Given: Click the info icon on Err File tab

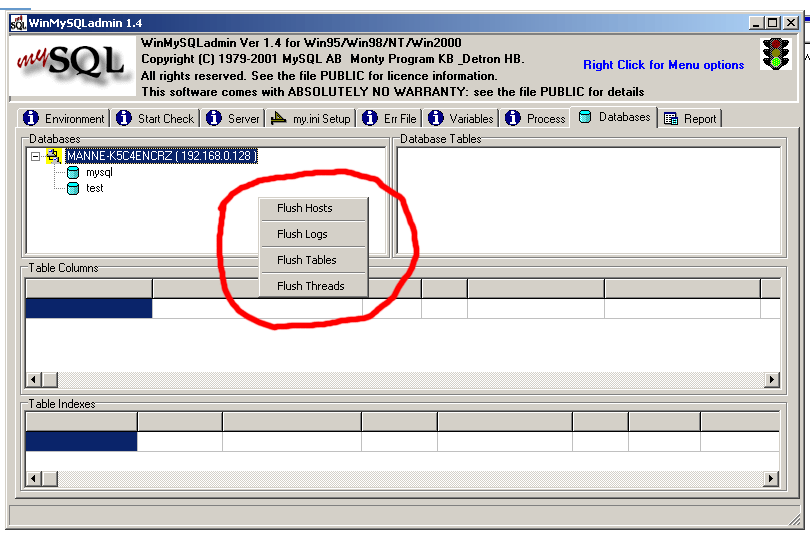Looking at the screenshot, I should 370,118.
